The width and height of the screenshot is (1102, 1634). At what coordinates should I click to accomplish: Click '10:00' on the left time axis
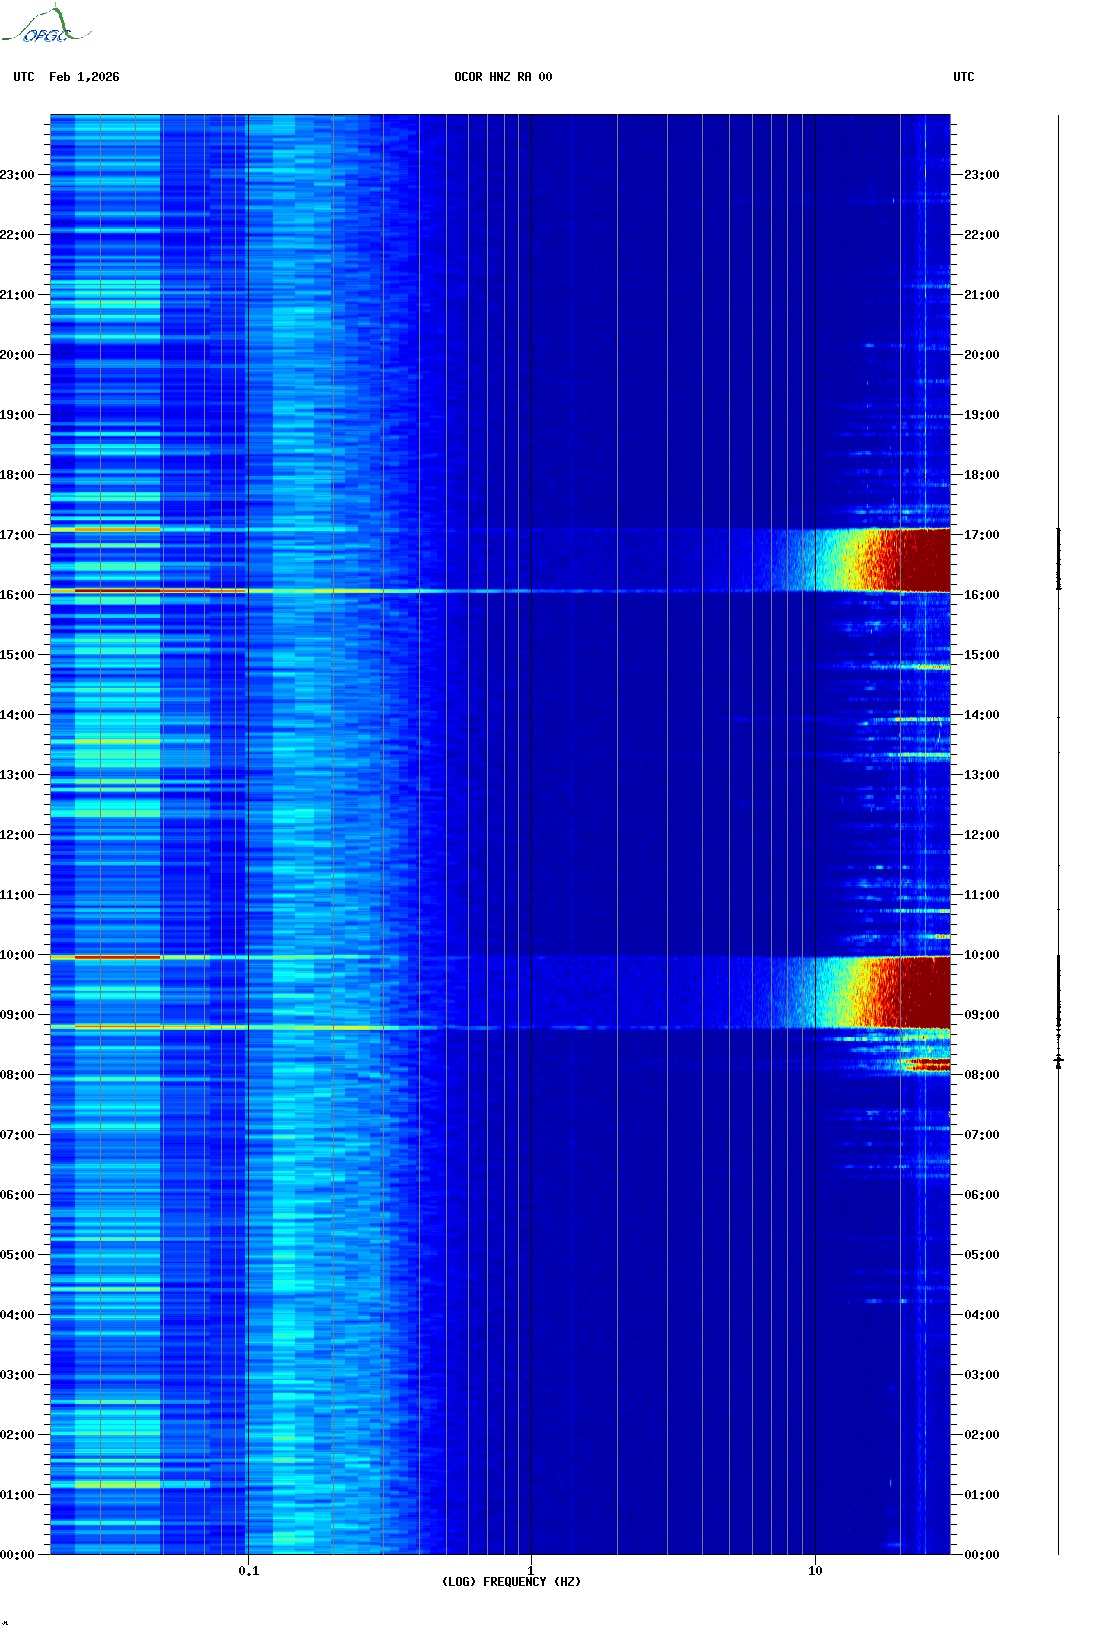tap(17, 955)
